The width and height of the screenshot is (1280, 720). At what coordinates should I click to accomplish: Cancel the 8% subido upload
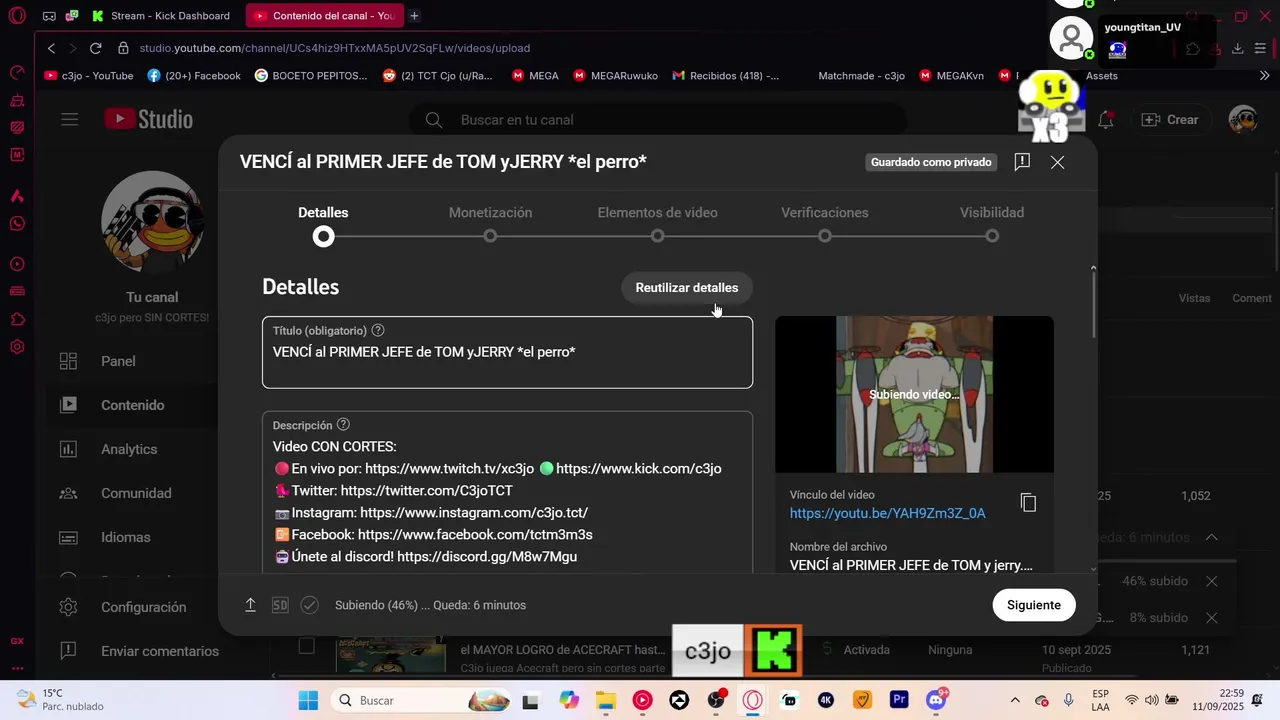[x=1211, y=618]
